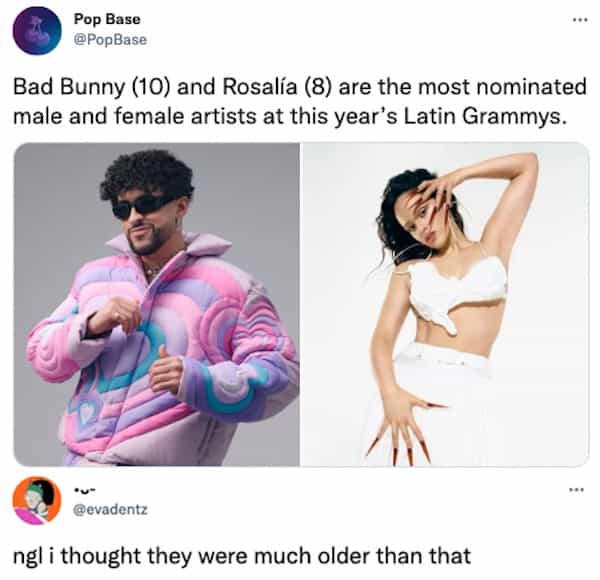Image resolution: width=600 pixels, height=580 pixels.
Task: Open the reply starting with "ngl i thought"
Action: (x=242, y=556)
